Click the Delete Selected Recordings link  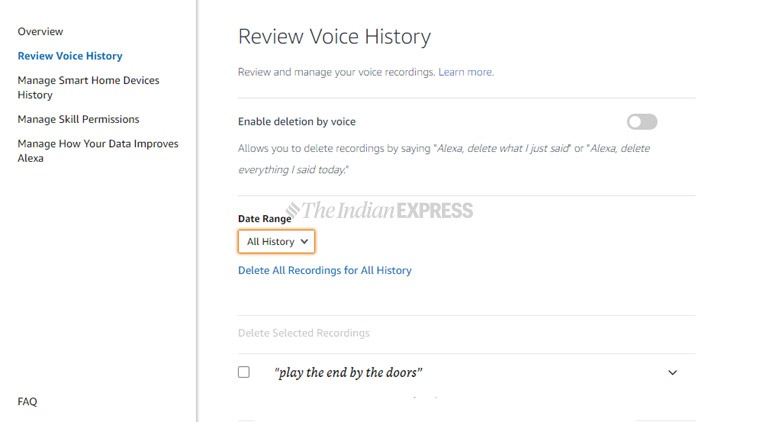point(304,333)
